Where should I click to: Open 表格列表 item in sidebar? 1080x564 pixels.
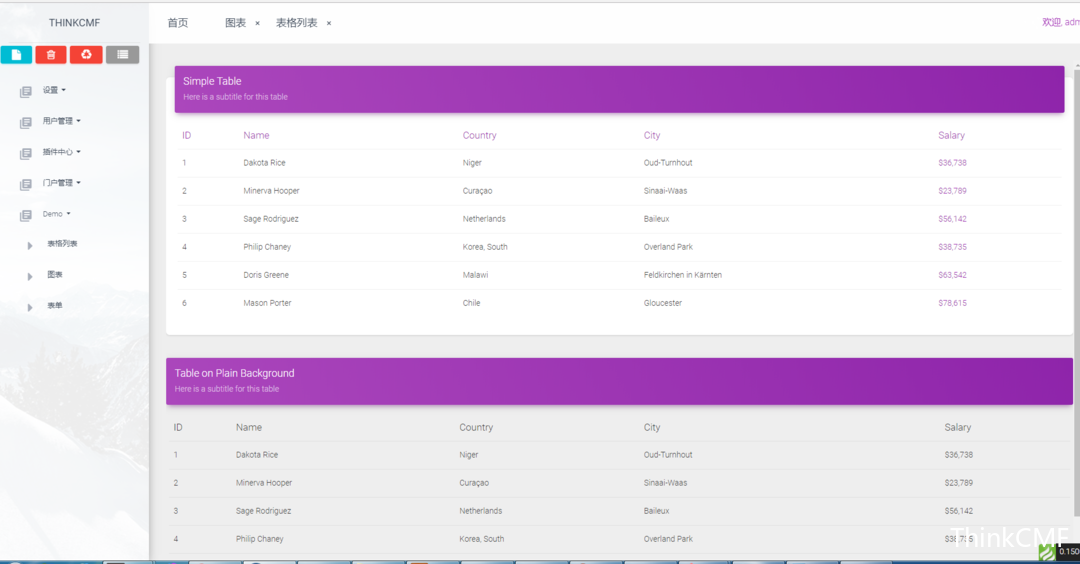tap(62, 244)
